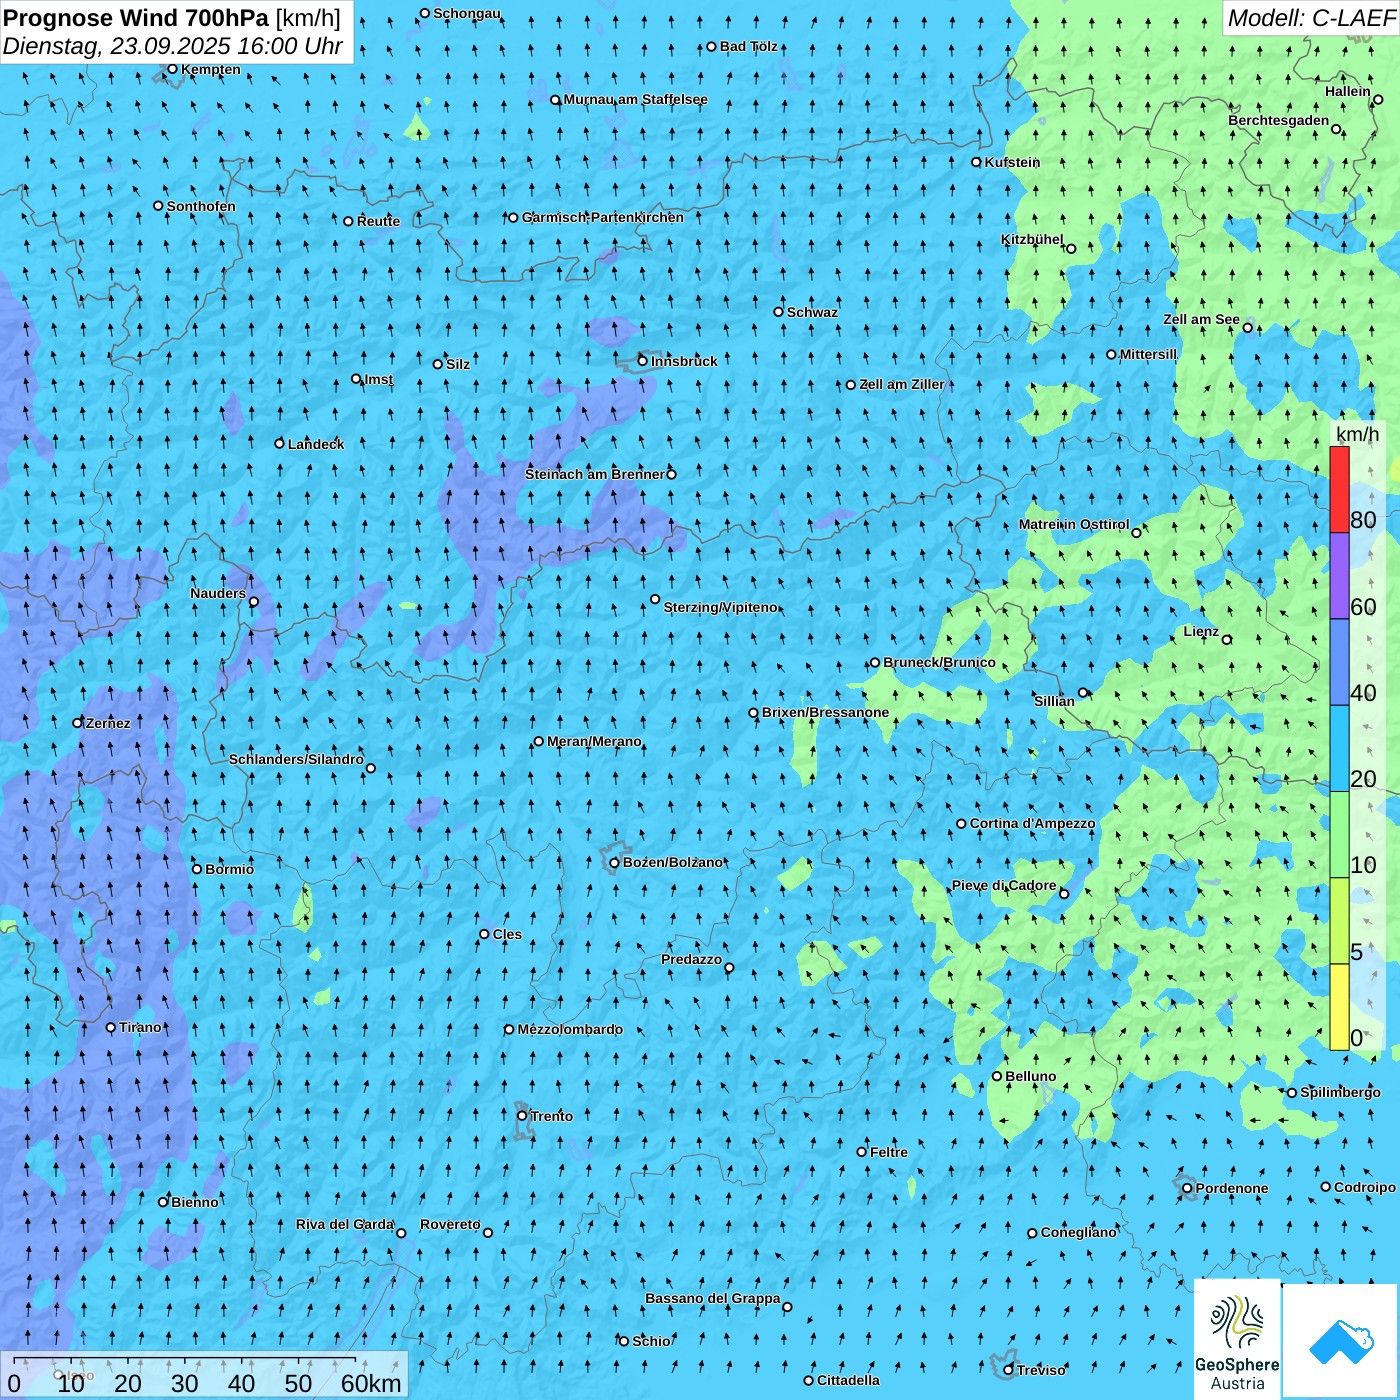Click the 'Zell am Ziller' label
The image size is (1400, 1400).
(x=902, y=384)
